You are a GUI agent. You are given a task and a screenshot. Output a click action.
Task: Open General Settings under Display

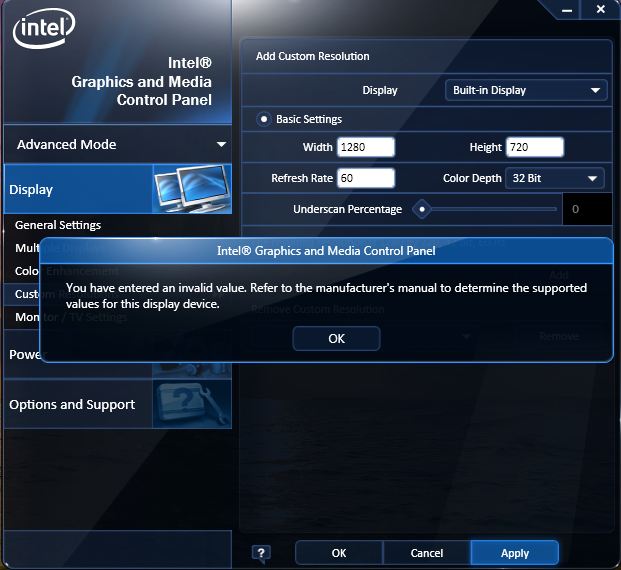[58, 225]
